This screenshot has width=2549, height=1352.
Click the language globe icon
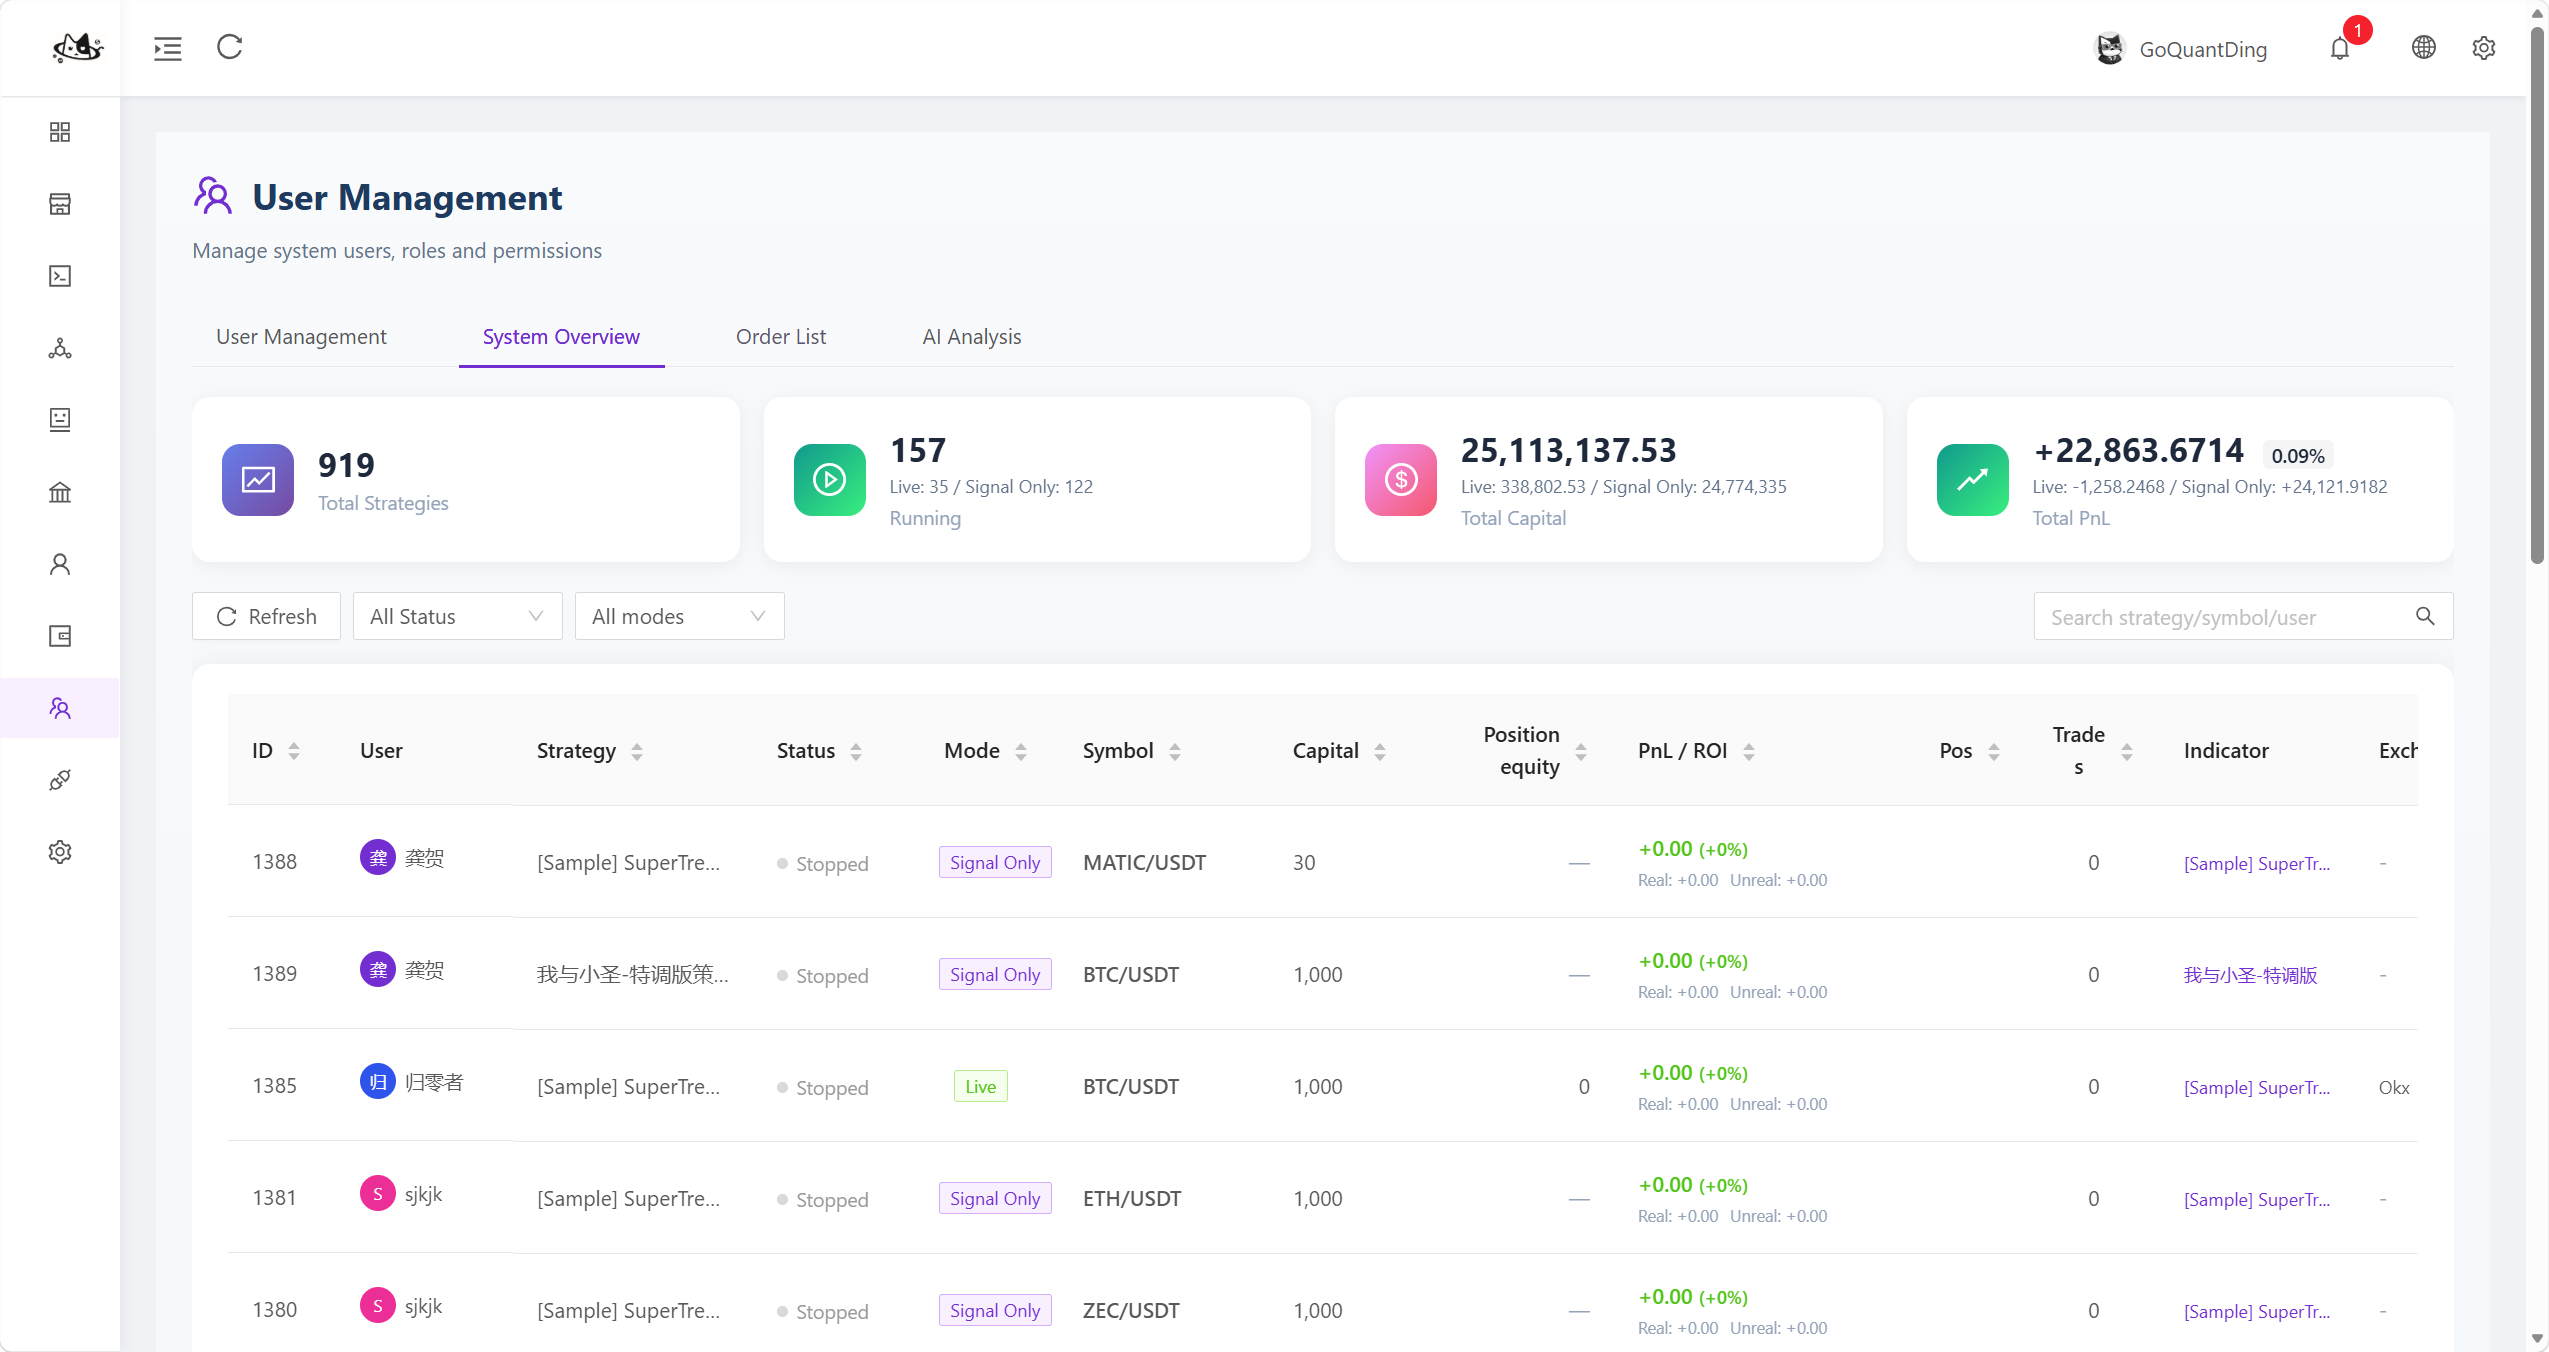click(x=2423, y=47)
